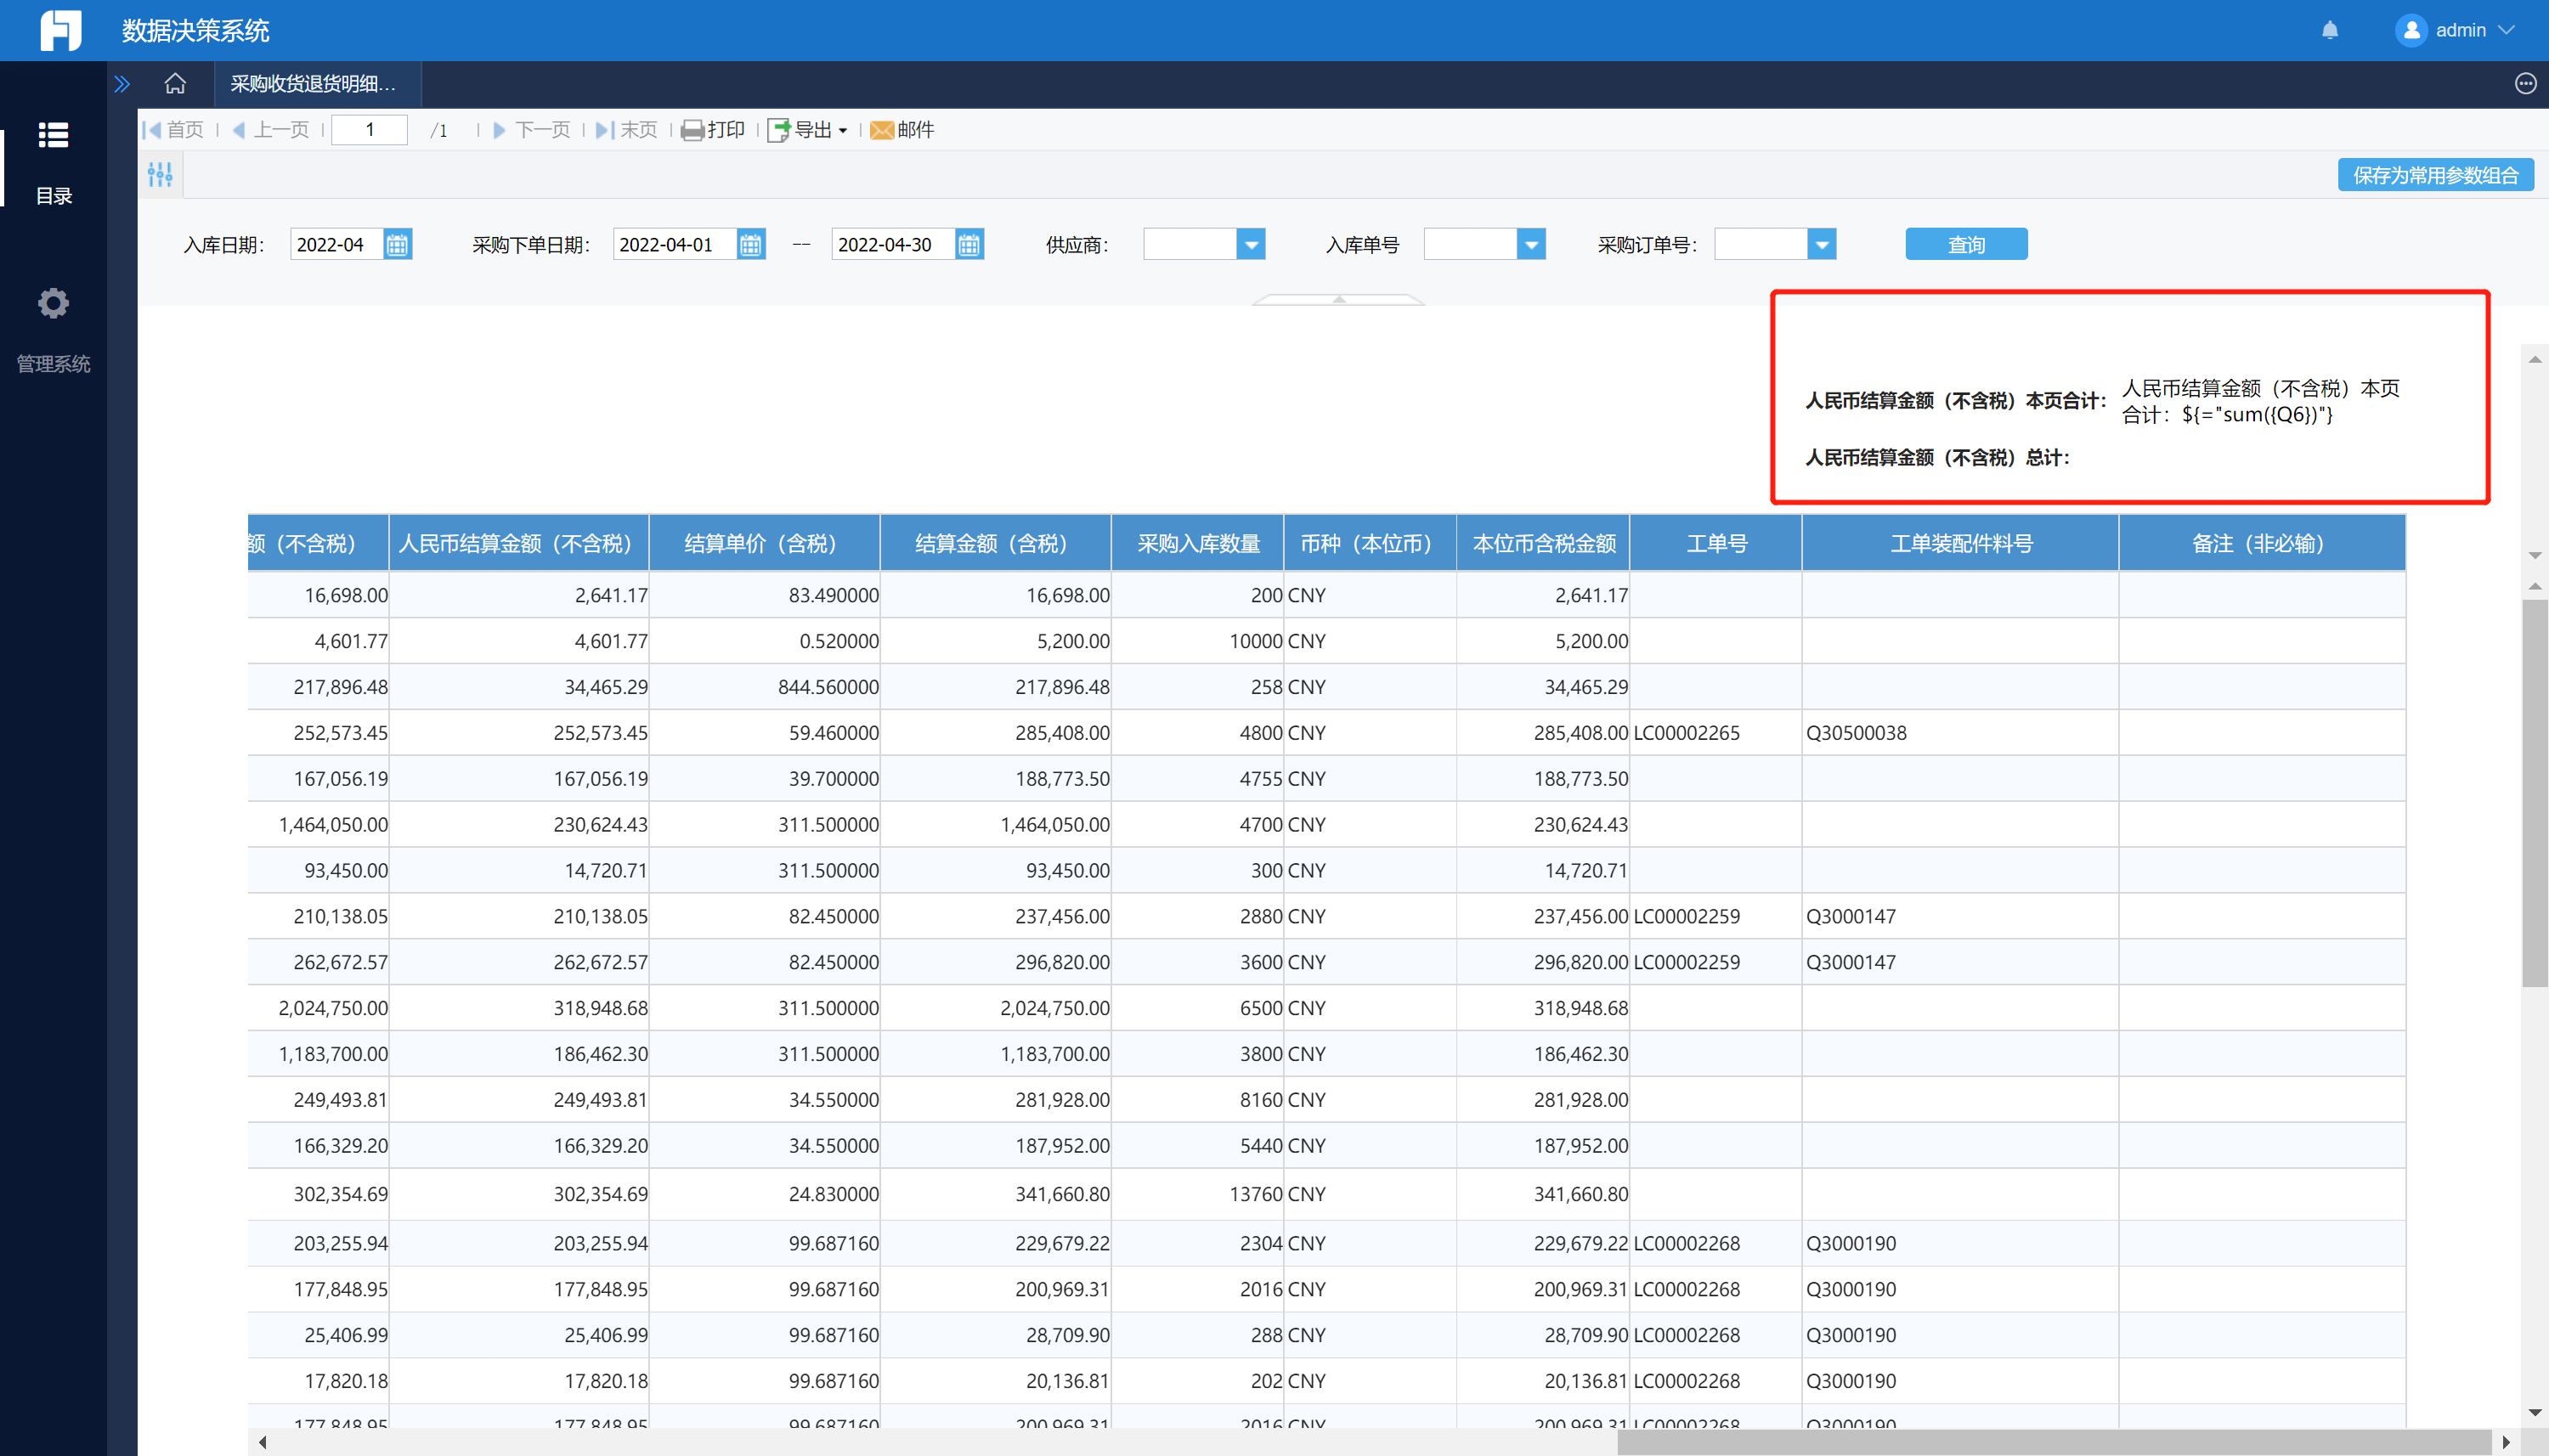Select cell value 13760 quantity
The image size is (2549, 1456).
tap(1198, 1194)
